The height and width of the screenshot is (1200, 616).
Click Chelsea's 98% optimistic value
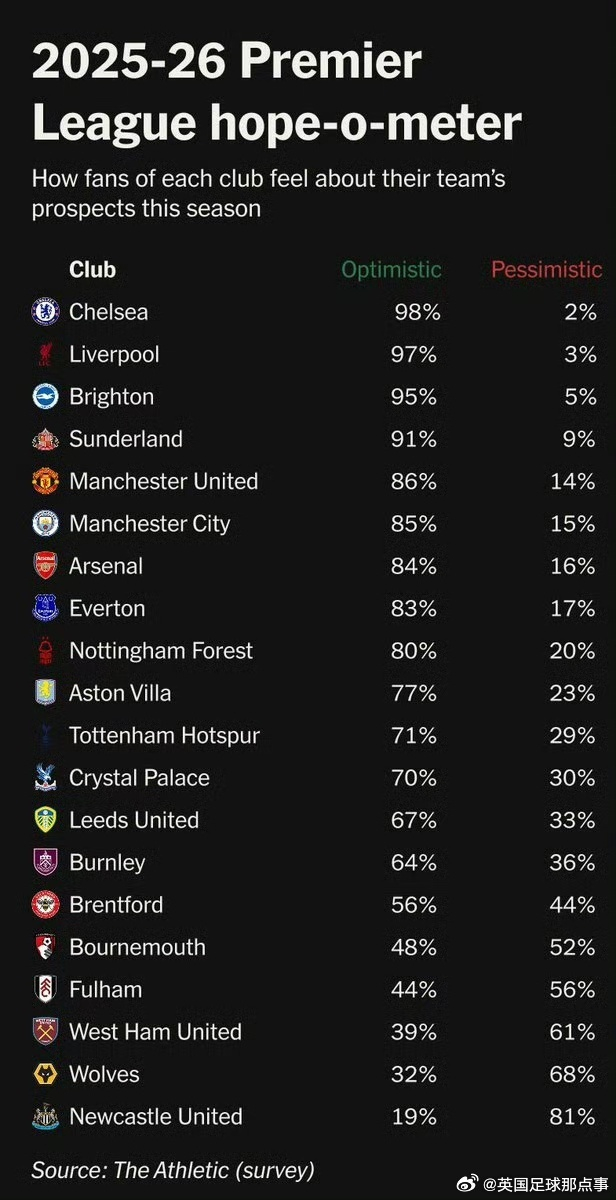pyautogui.click(x=416, y=312)
